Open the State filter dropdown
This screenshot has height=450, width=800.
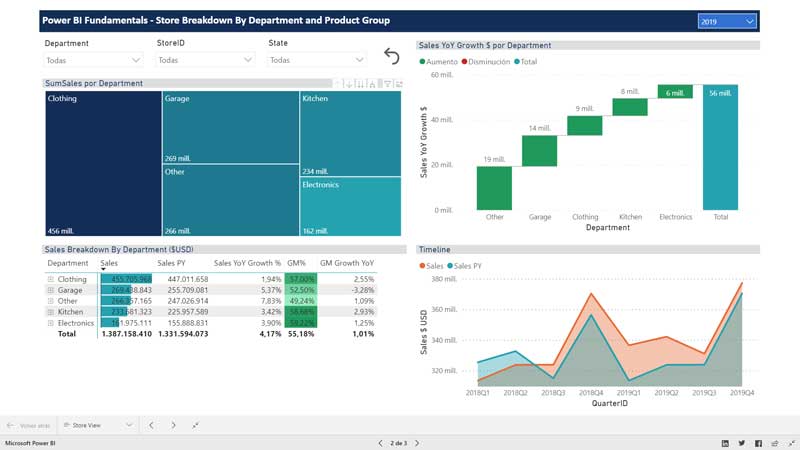point(315,60)
